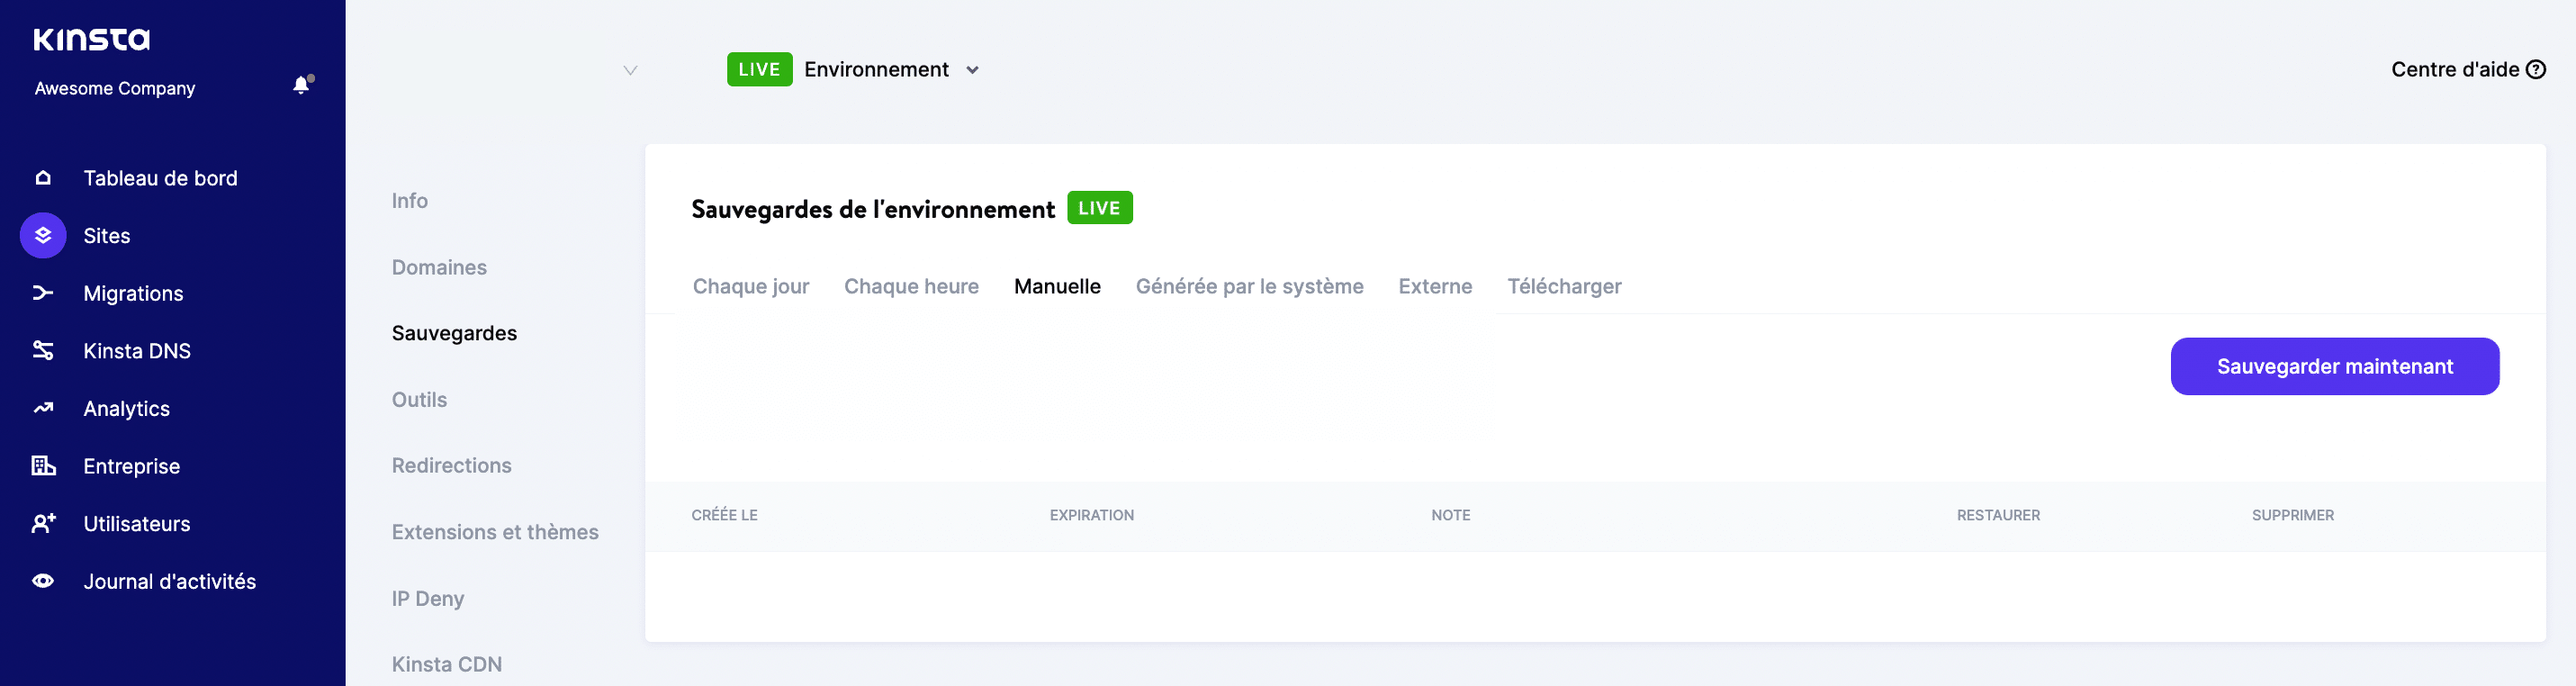Open Analytics page

[126, 408]
